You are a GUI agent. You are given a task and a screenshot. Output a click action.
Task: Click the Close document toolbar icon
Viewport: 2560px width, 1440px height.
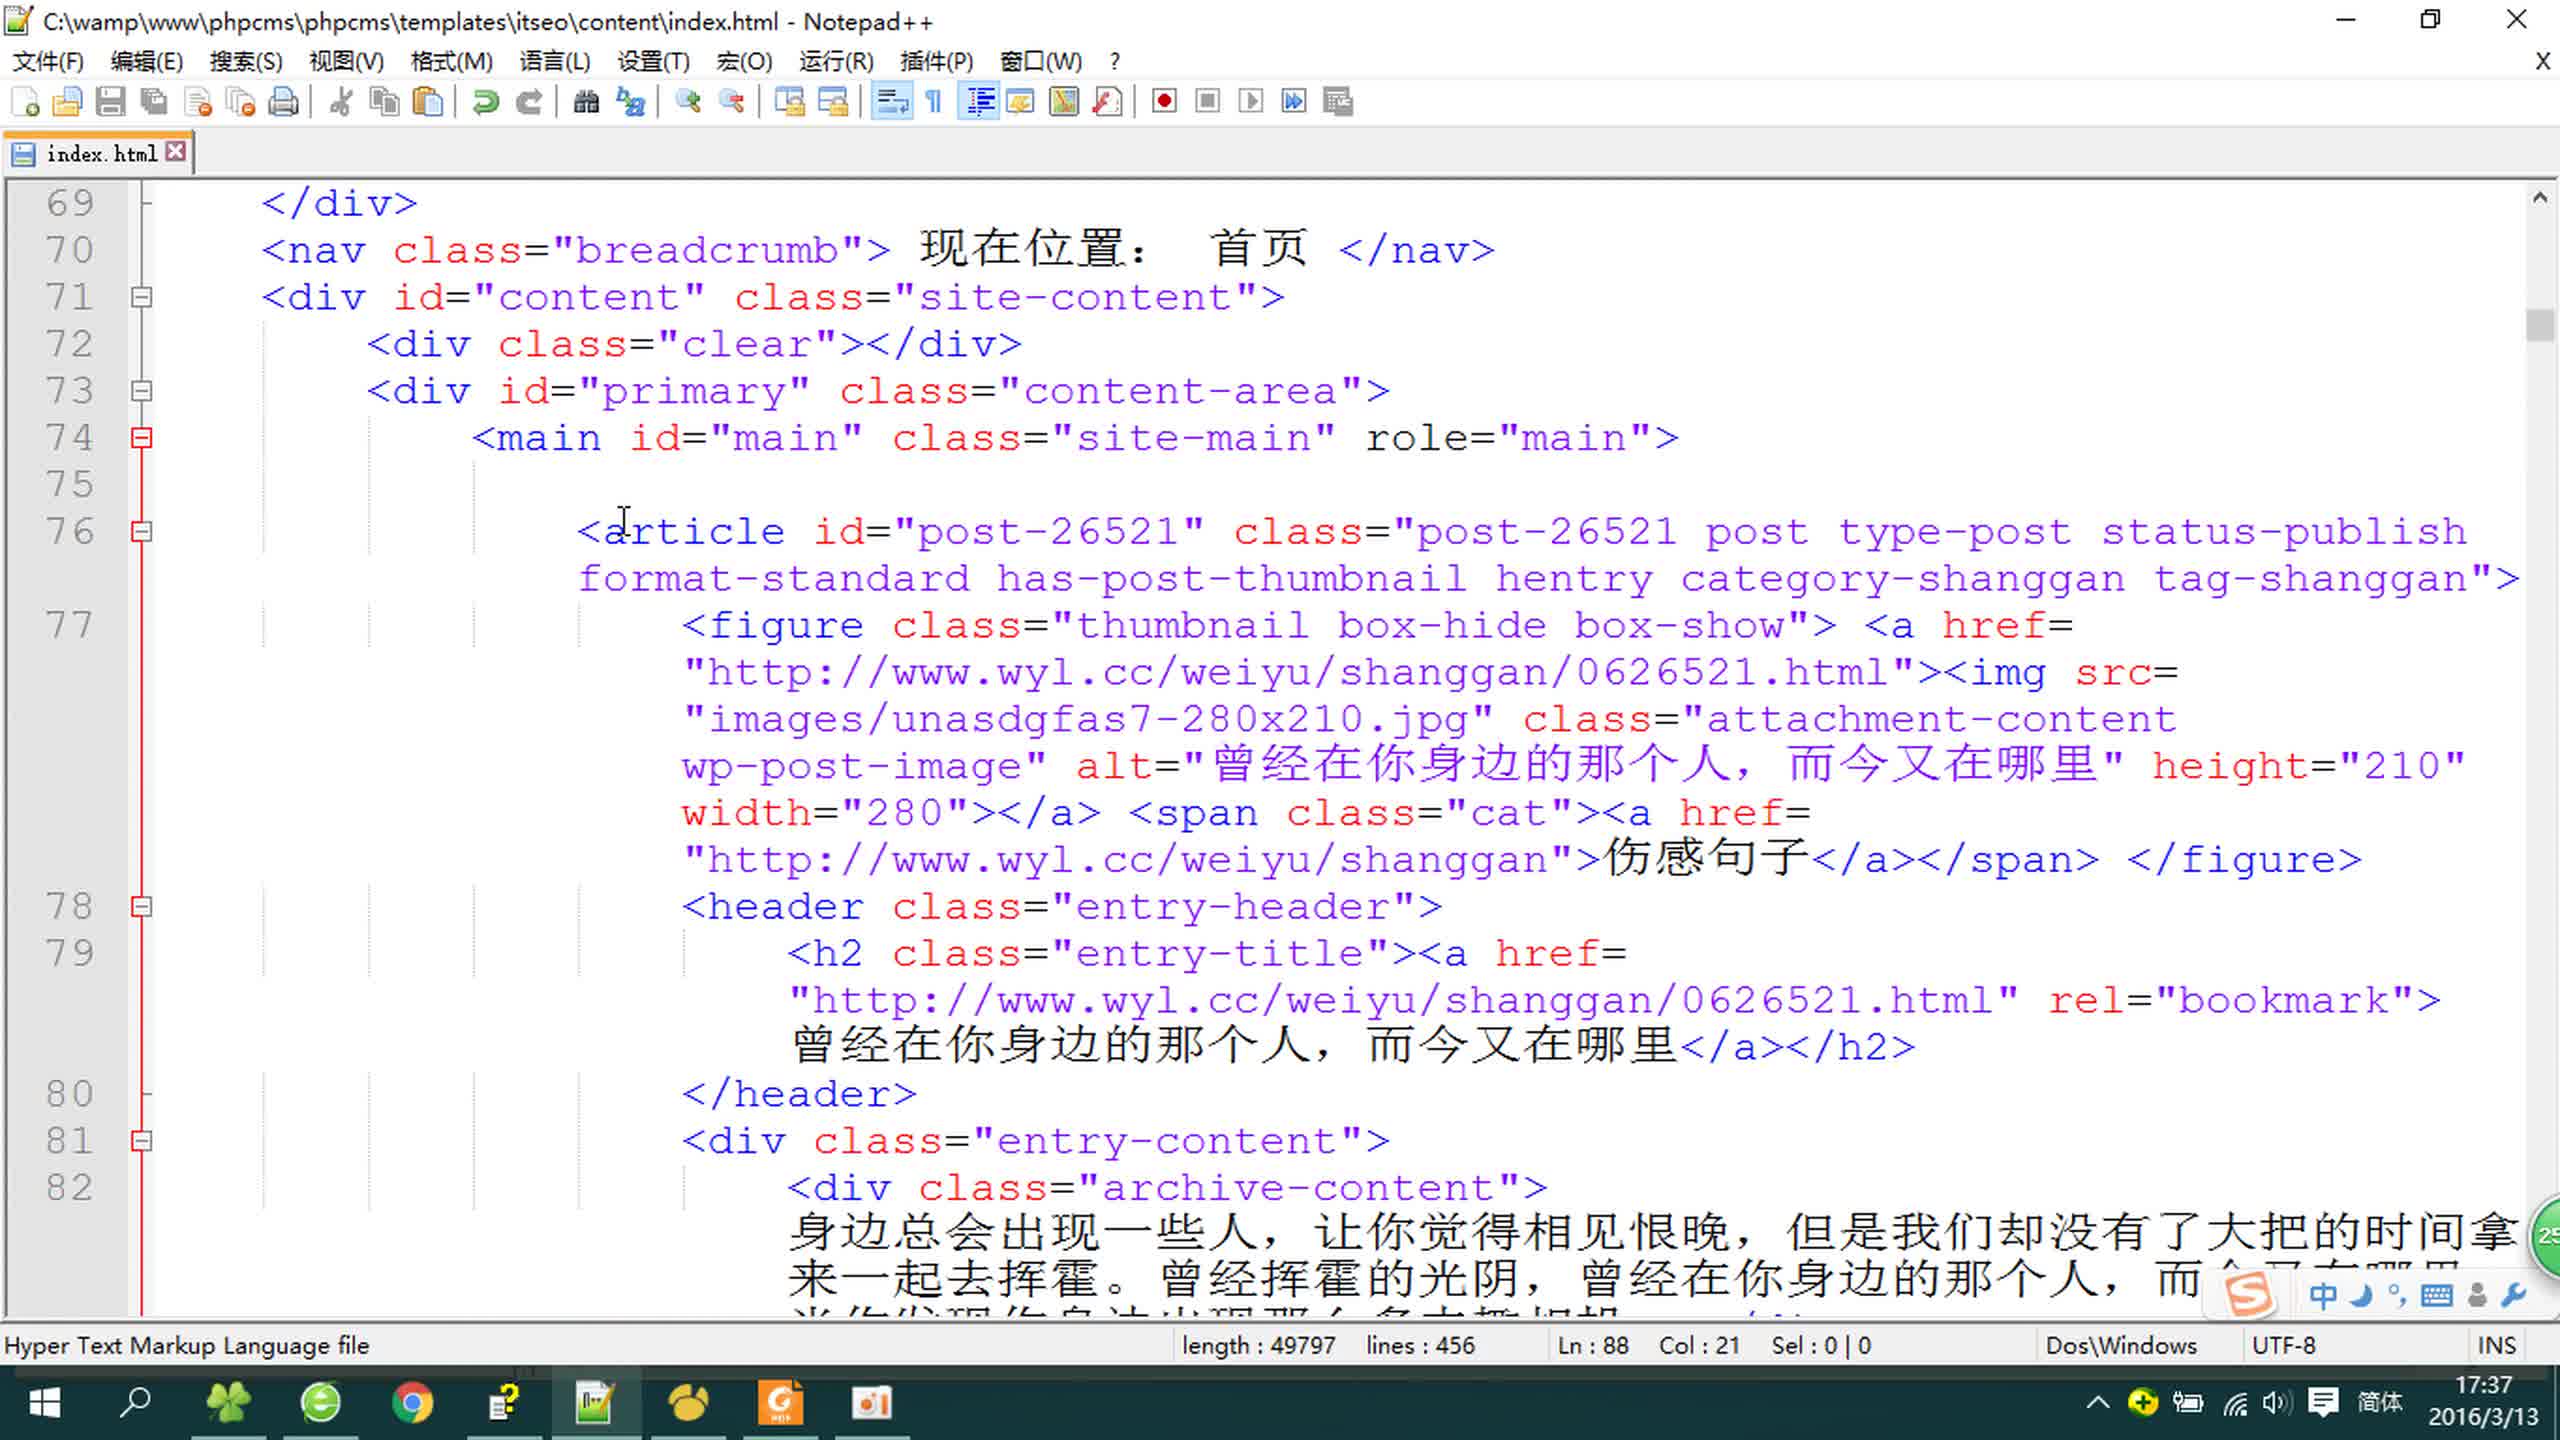198,101
